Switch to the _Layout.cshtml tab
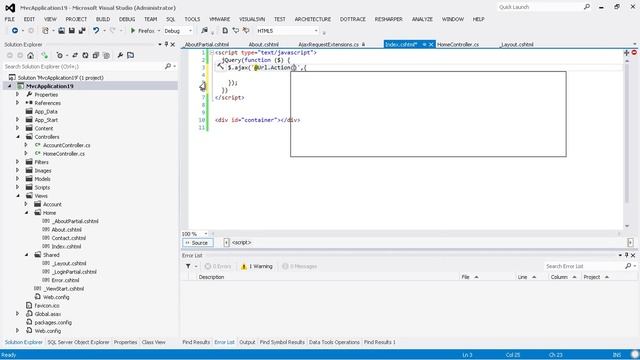 [517, 44]
